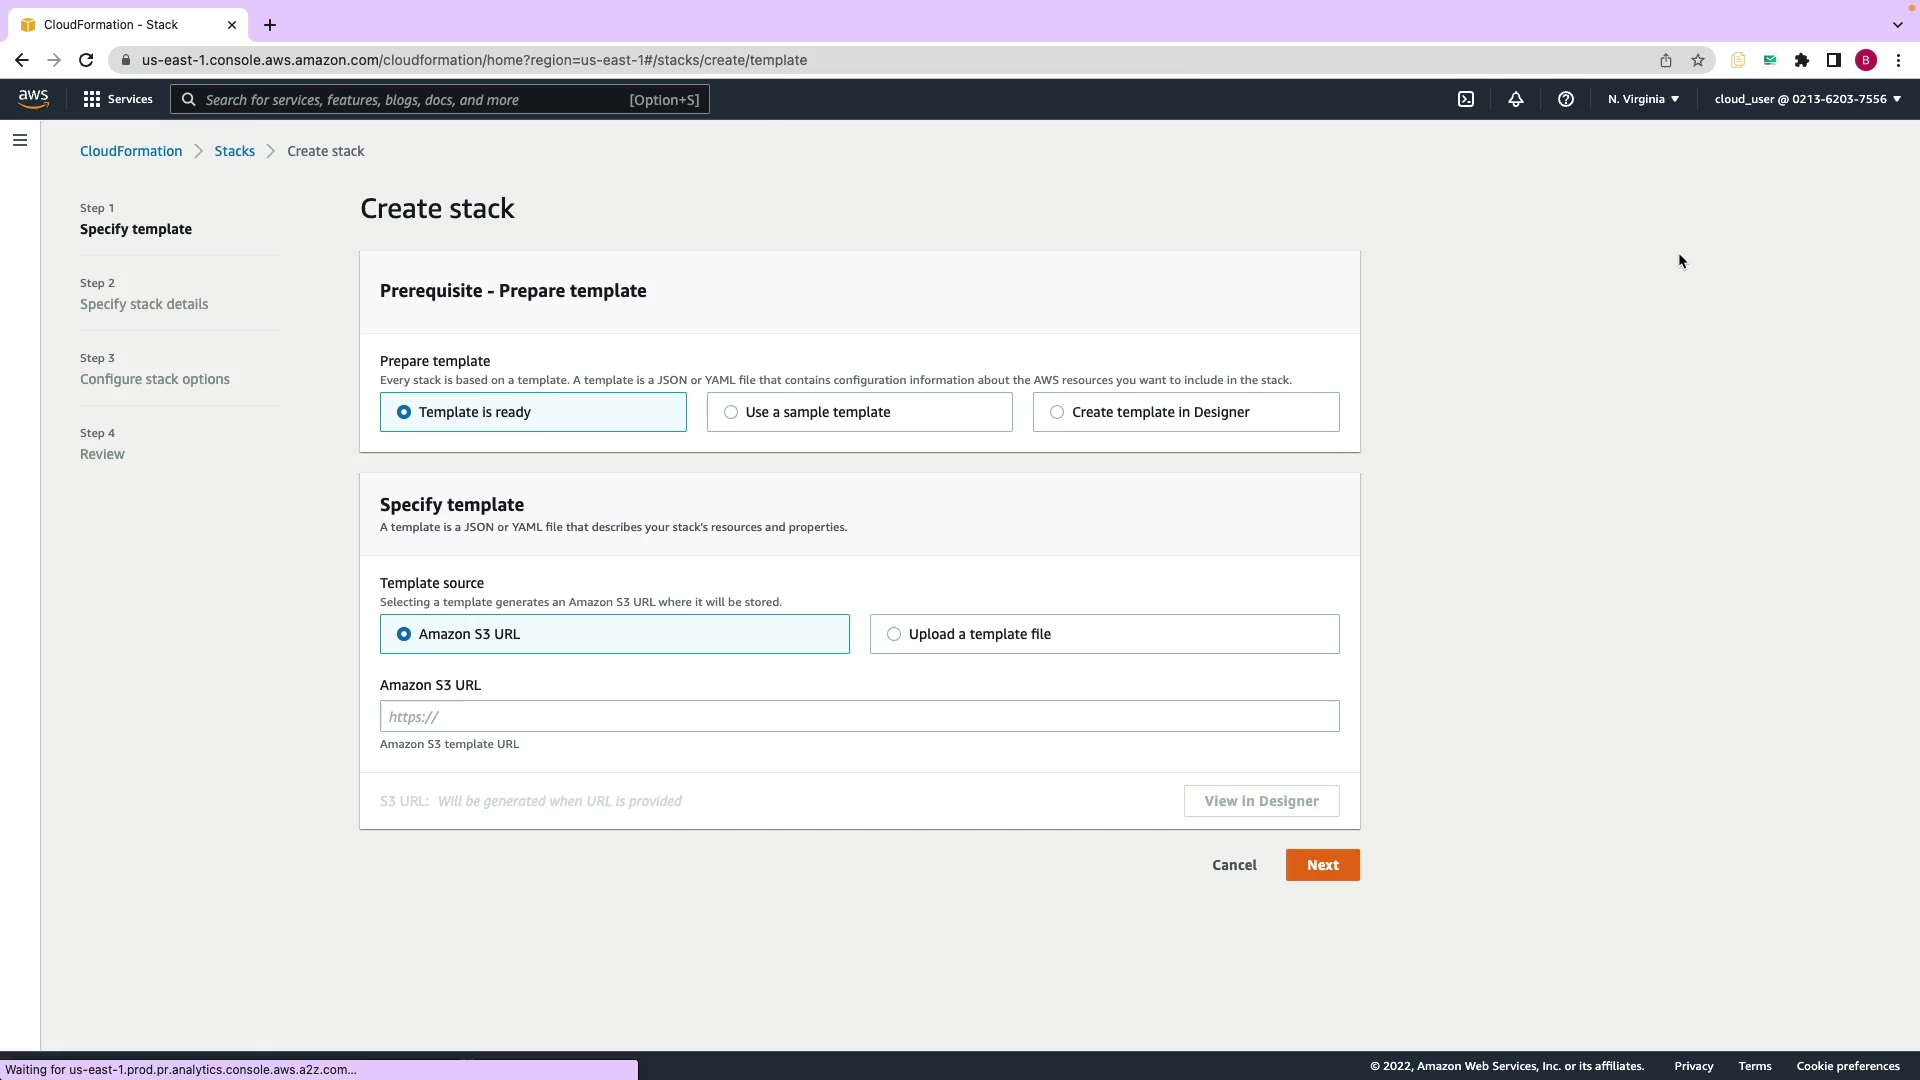Open the notifications bell
This screenshot has height=1080, width=1920.
[x=1516, y=99]
